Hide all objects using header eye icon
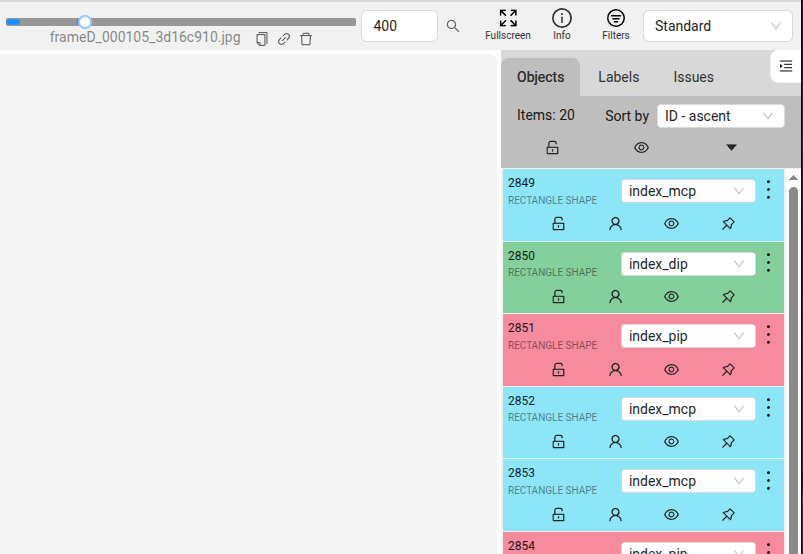This screenshot has width=803, height=554. [x=641, y=147]
